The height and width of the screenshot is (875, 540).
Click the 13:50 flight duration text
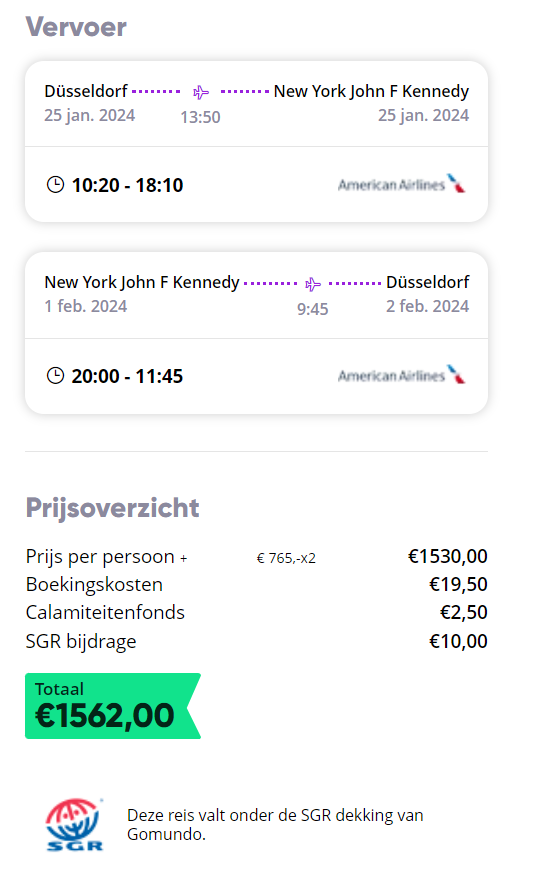(x=200, y=117)
